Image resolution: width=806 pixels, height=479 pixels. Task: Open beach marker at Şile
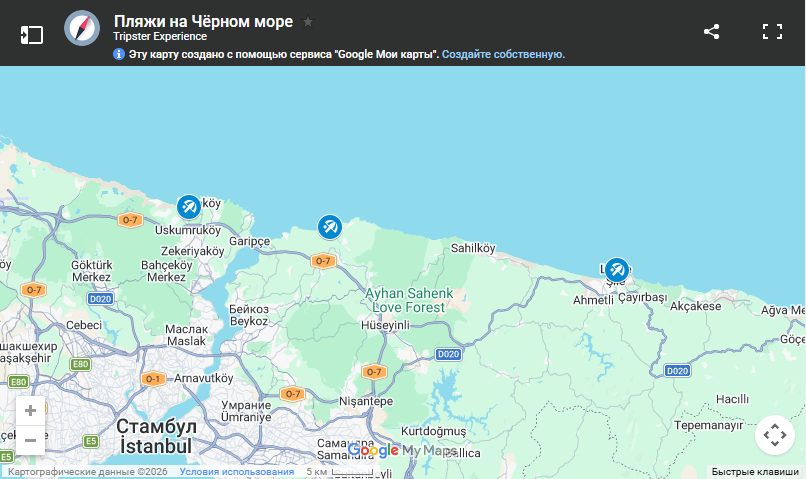coord(617,270)
